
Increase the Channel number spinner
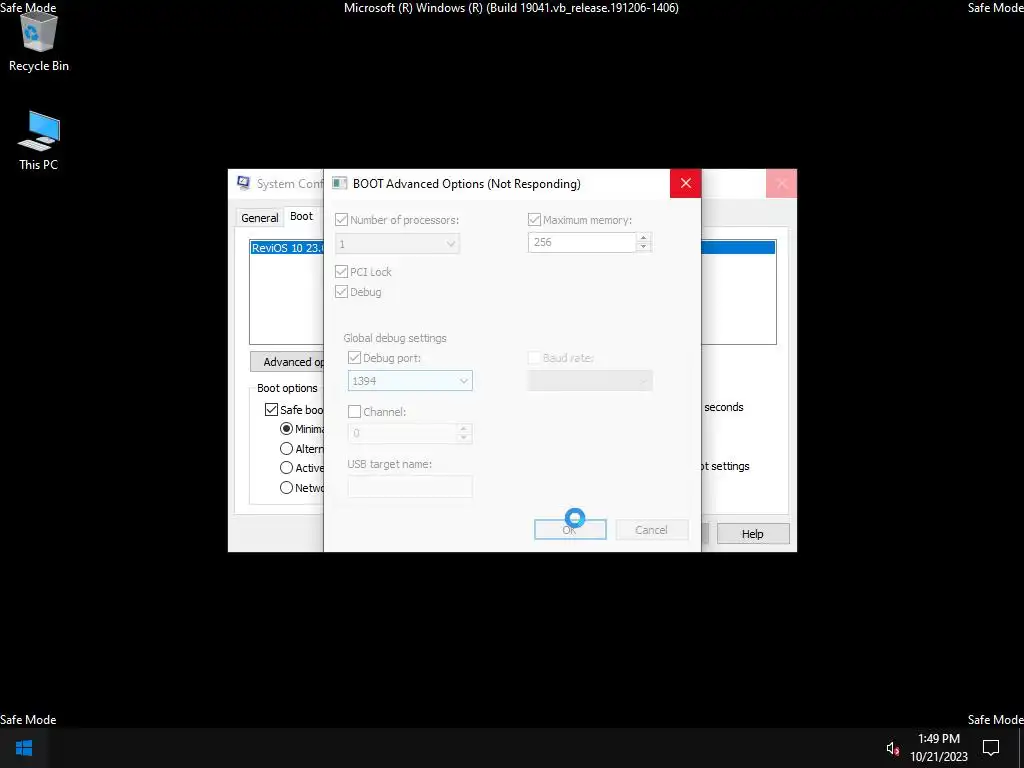pos(464,428)
